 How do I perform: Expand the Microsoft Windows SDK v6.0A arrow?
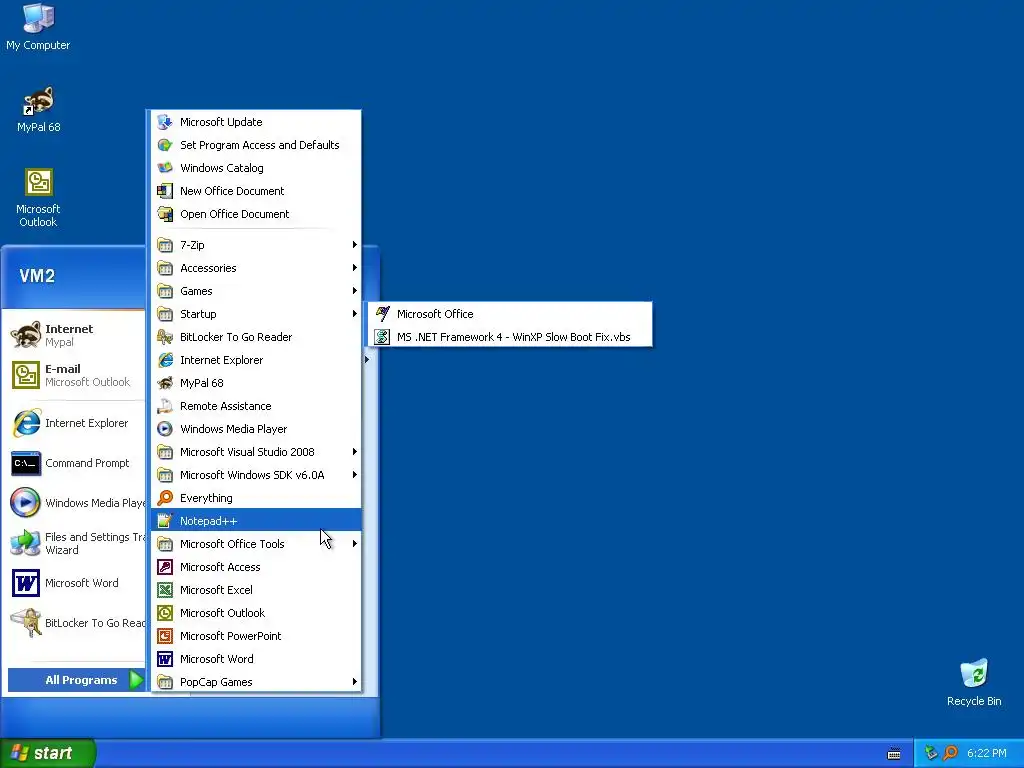pos(355,475)
